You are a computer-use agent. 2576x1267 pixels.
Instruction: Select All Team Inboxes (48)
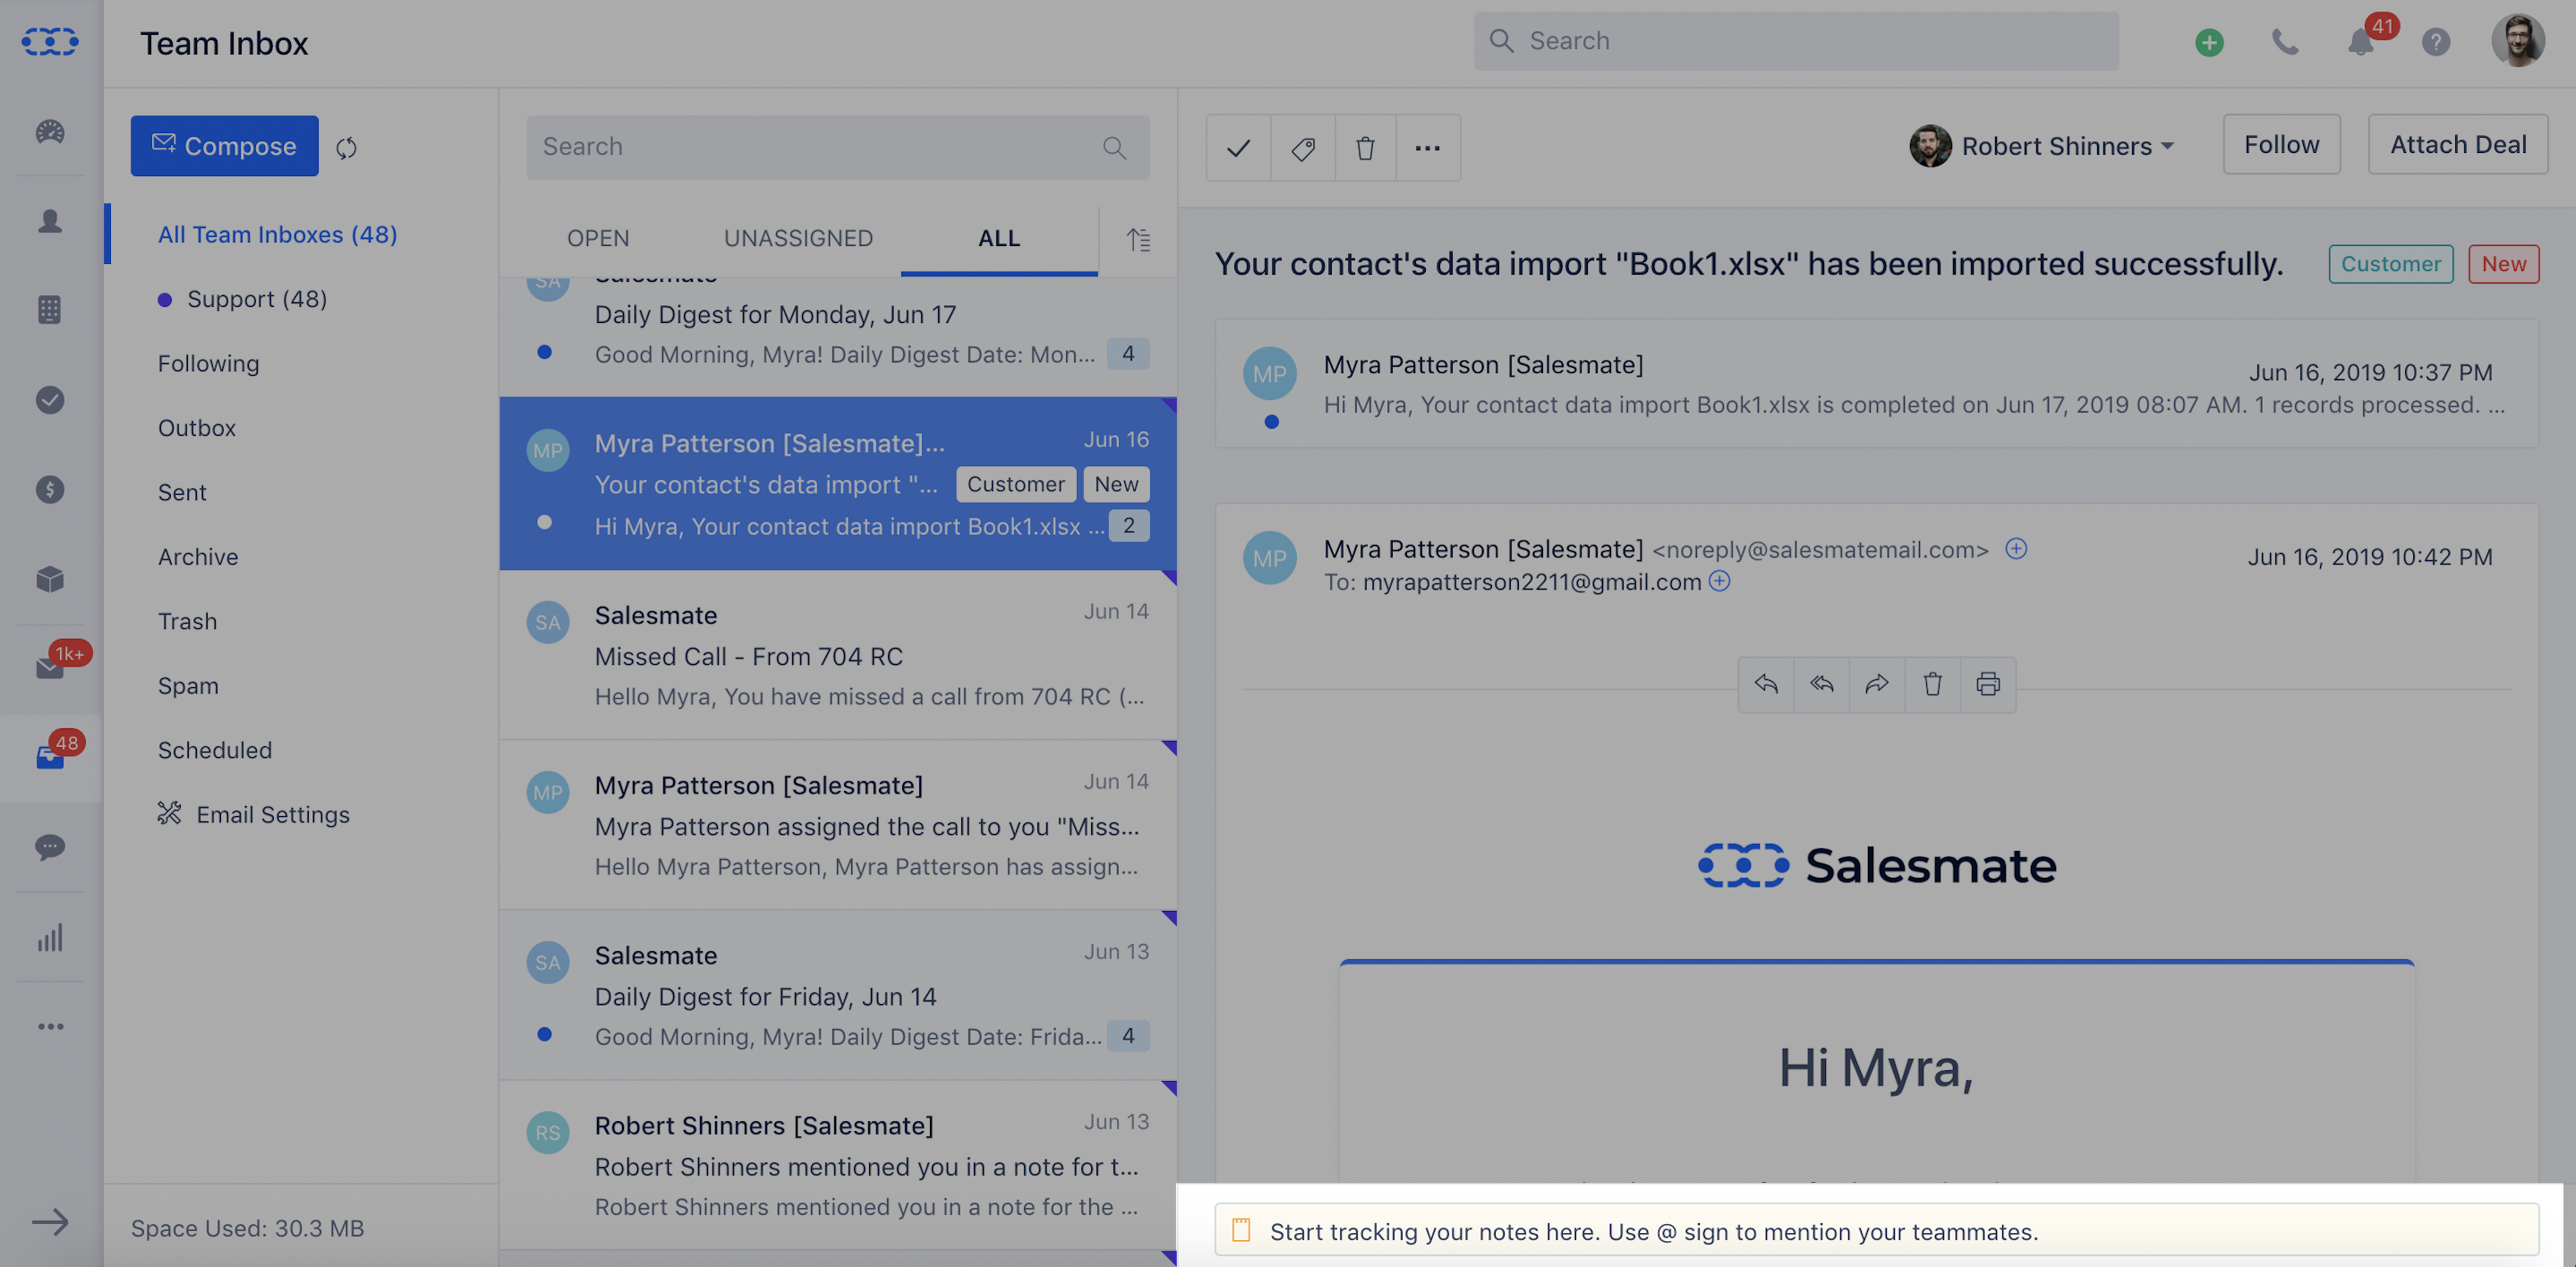point(277,234)
